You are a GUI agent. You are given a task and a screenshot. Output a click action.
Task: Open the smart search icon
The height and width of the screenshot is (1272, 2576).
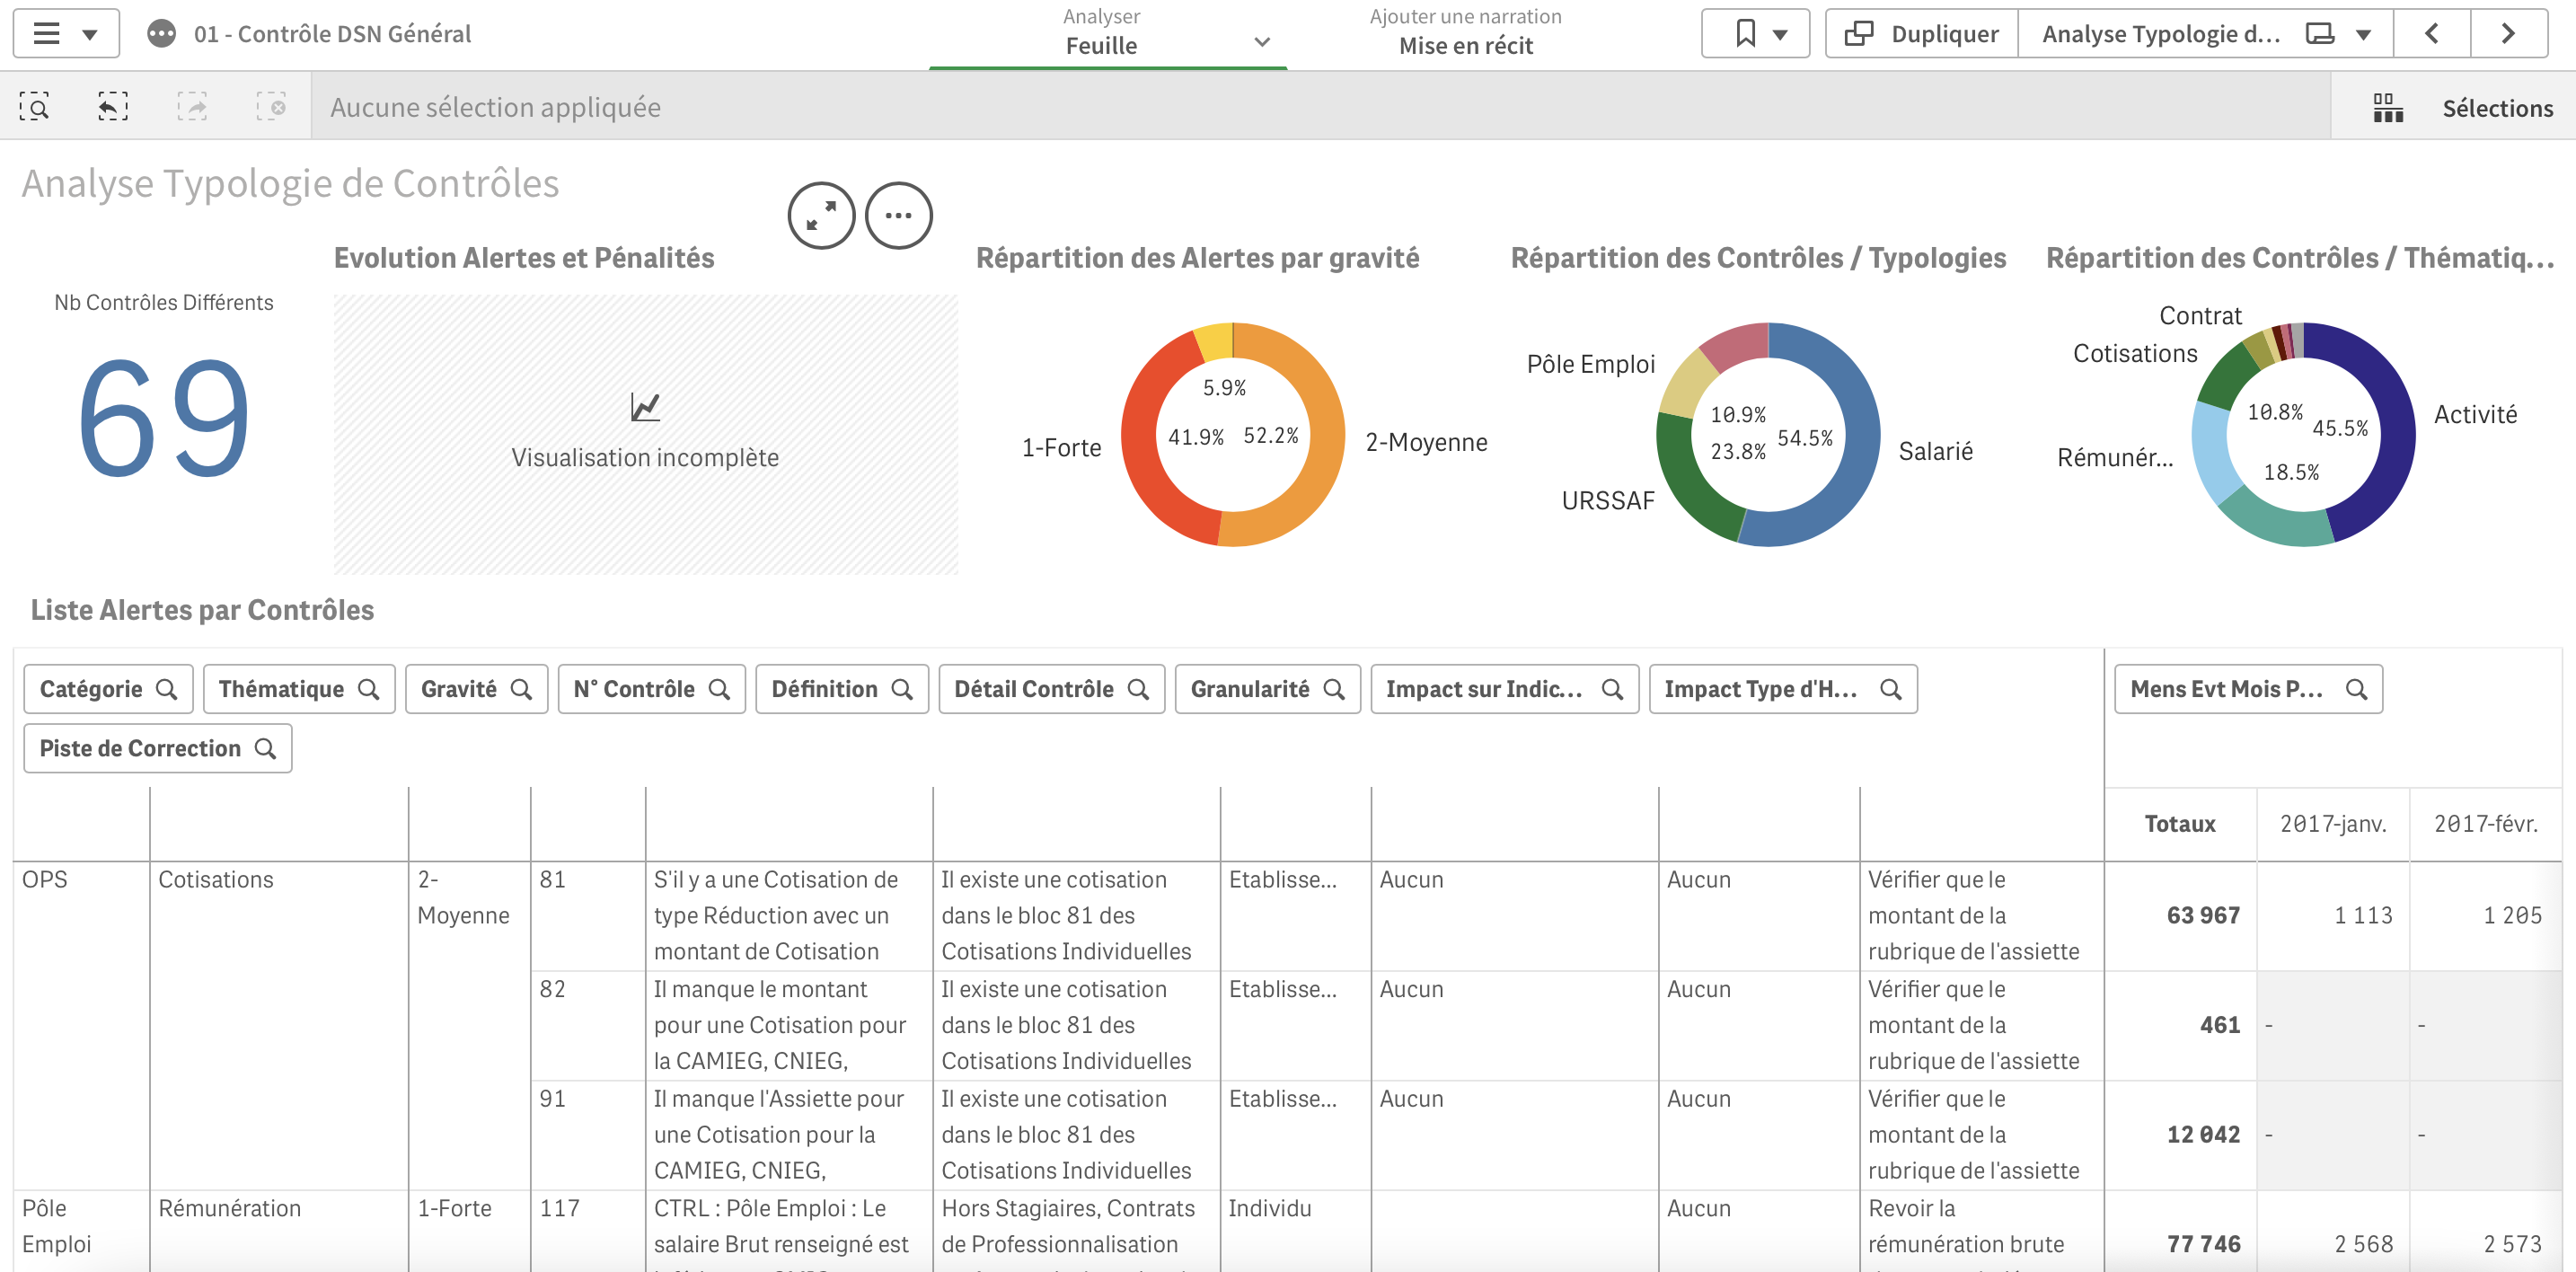pyautogui.click(x=34, y=107)
